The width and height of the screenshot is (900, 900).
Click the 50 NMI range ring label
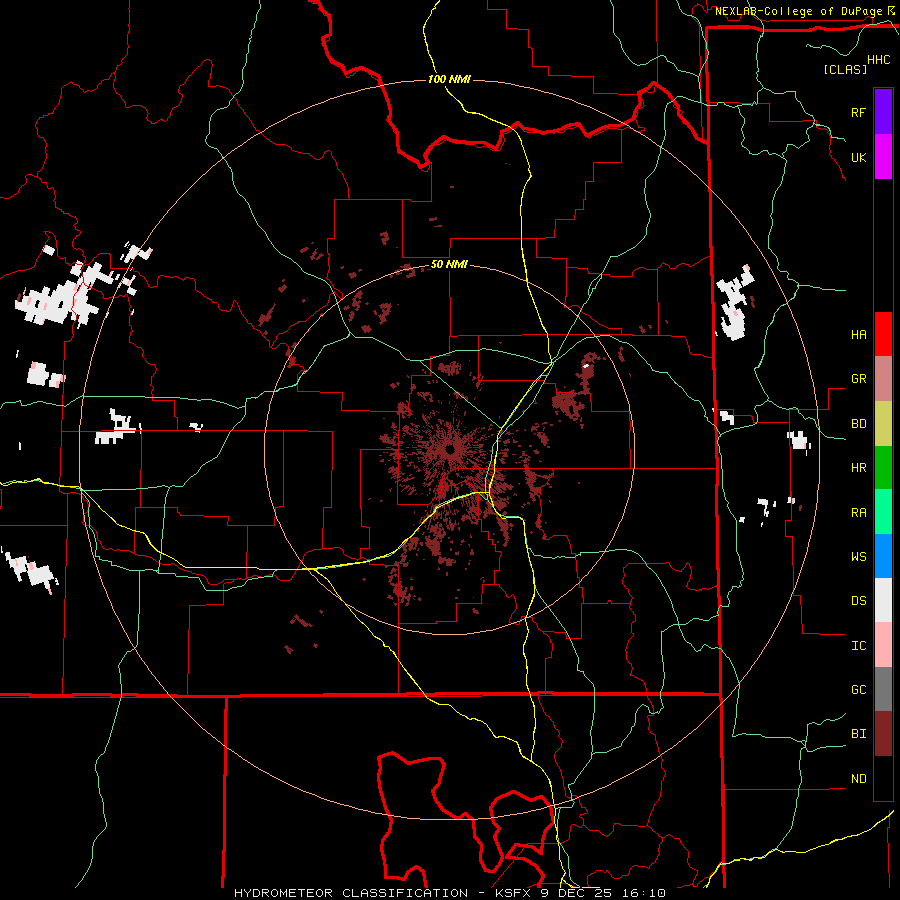(449, 265)
